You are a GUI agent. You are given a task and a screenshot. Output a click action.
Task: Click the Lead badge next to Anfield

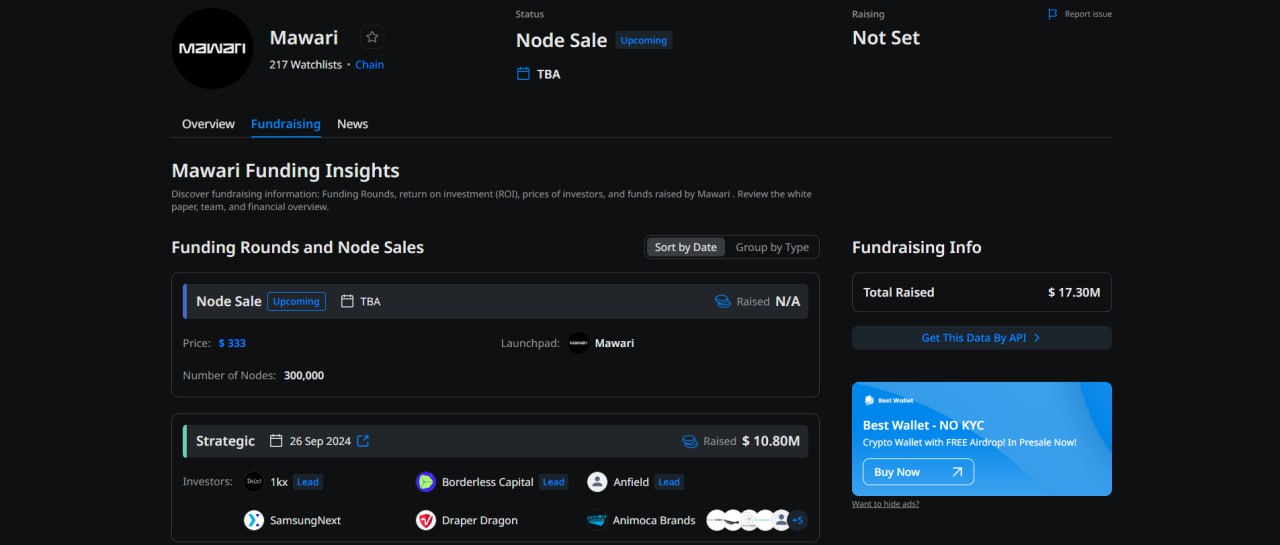pyautogui.click(x=669, y=482)
